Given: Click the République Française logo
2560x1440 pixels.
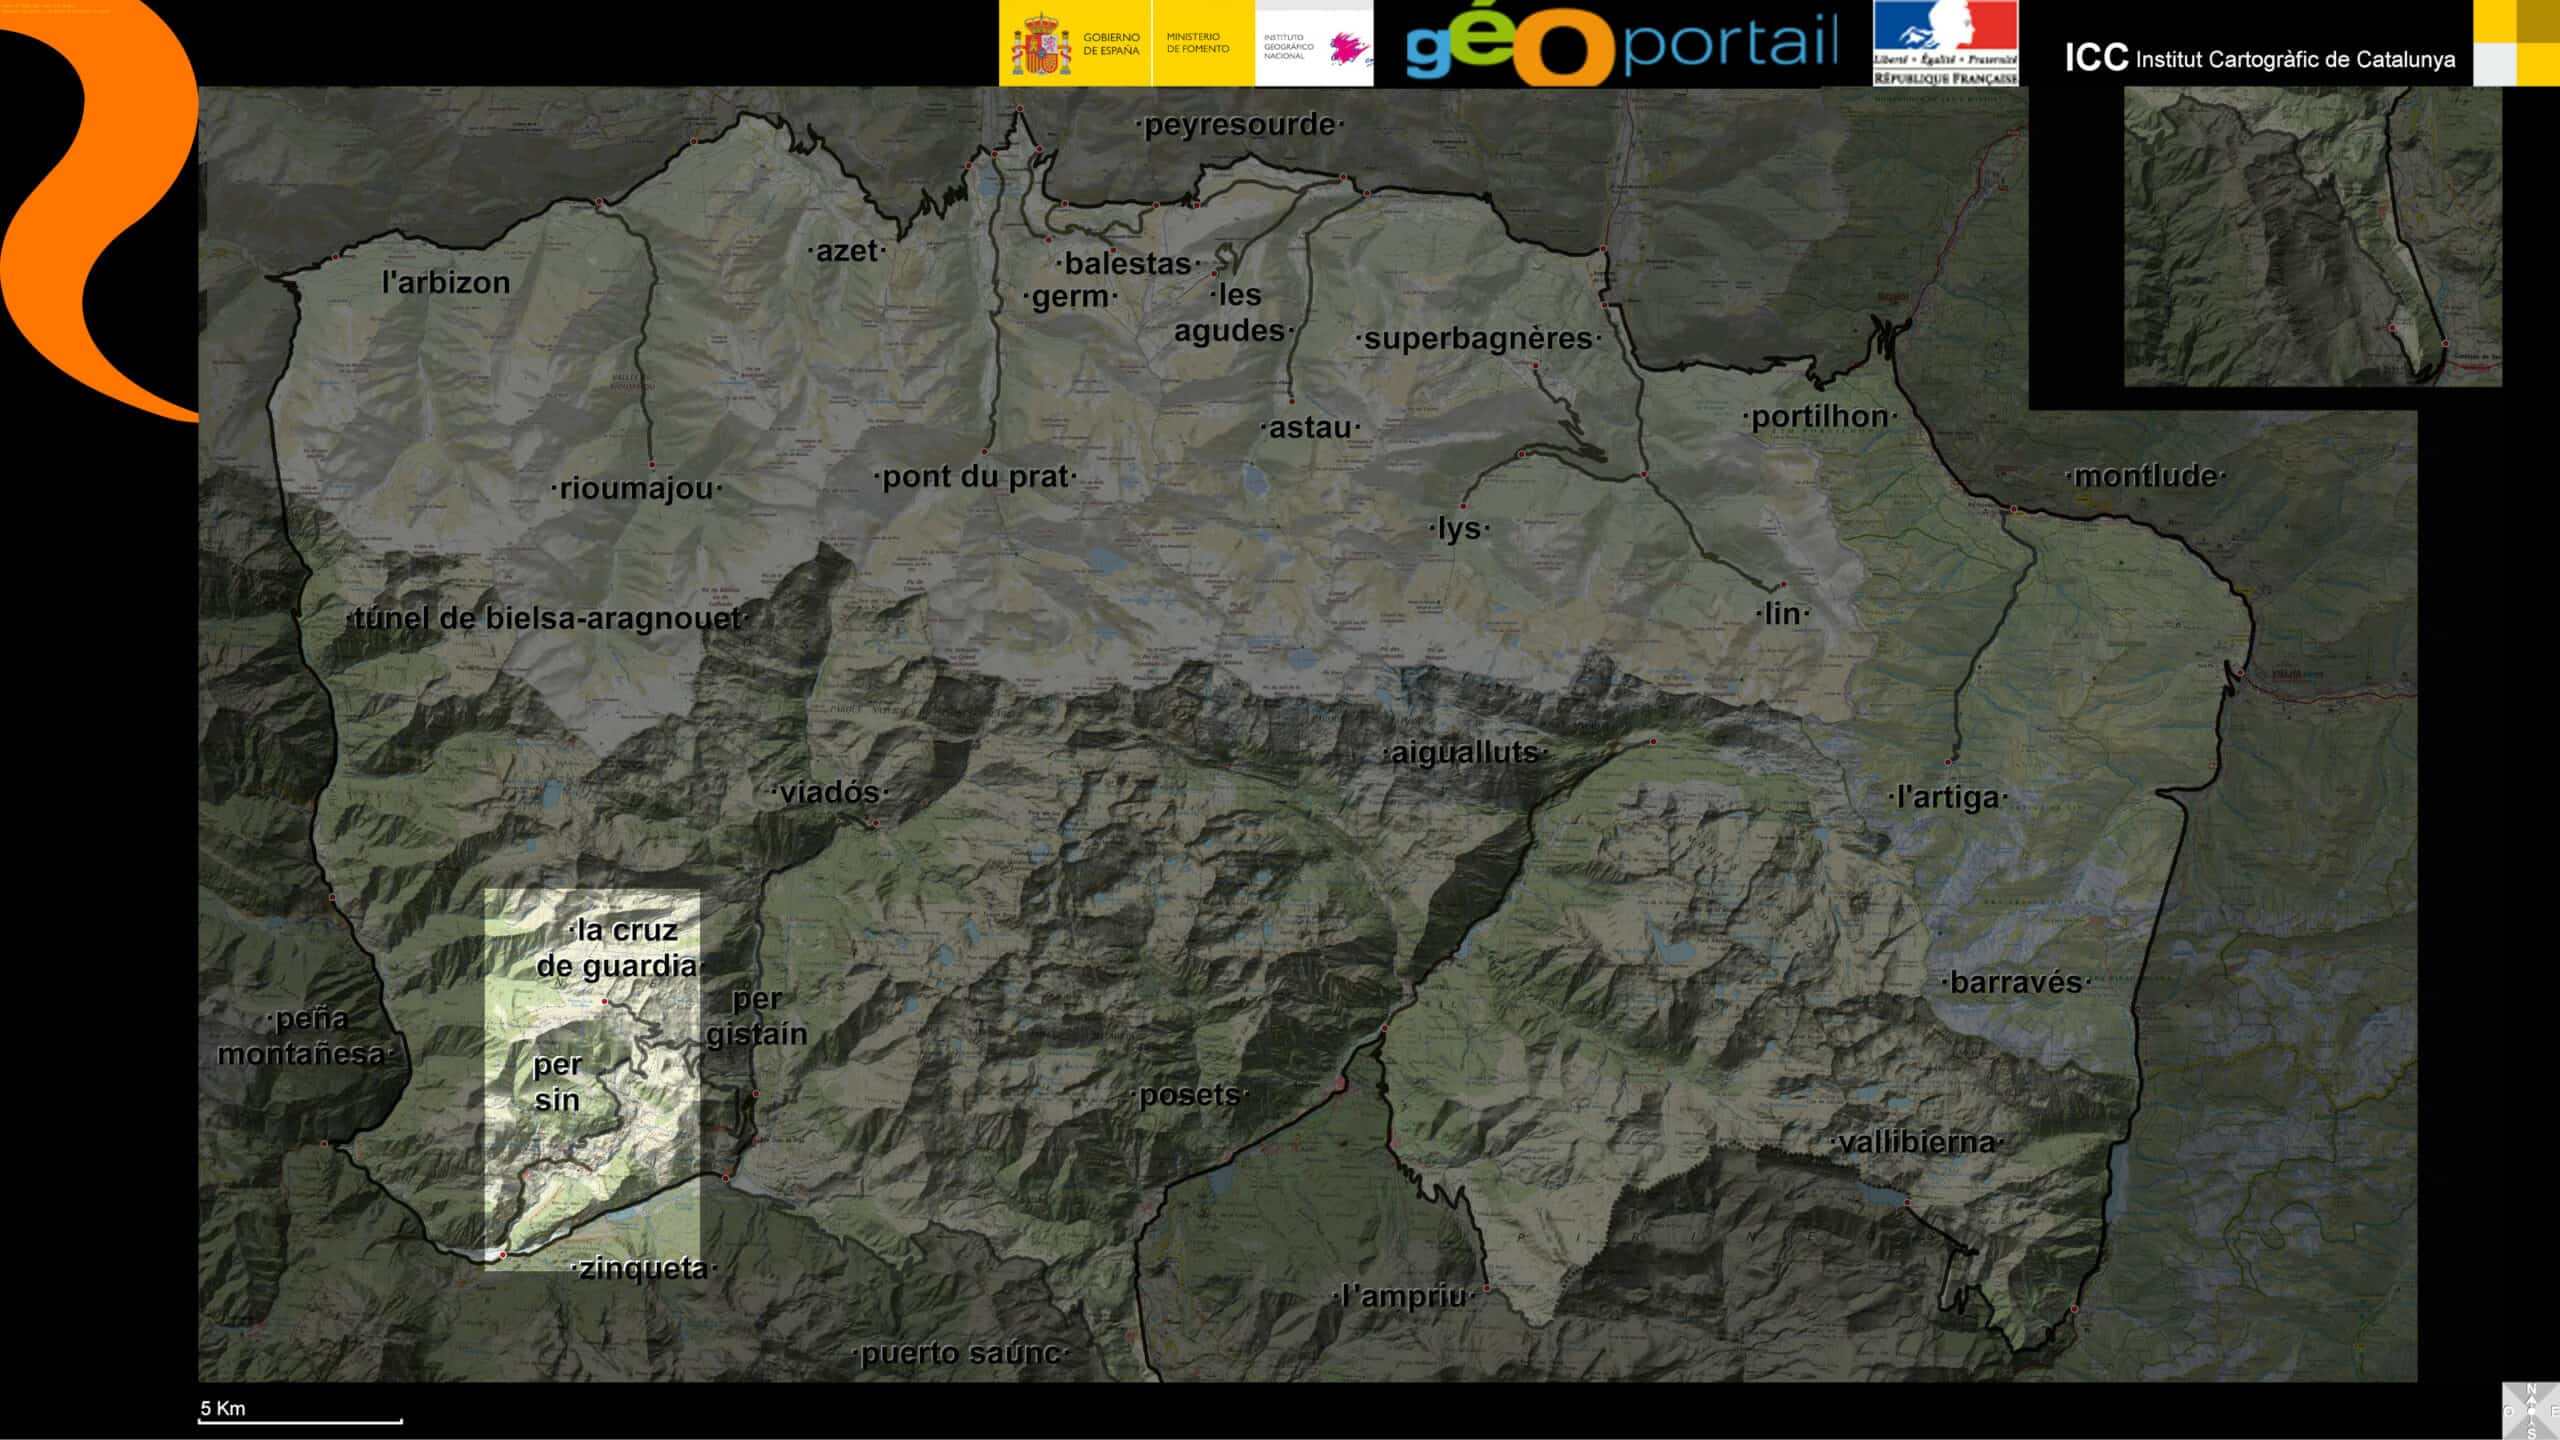Looking at the screenshot, I should coord(1945,43).
